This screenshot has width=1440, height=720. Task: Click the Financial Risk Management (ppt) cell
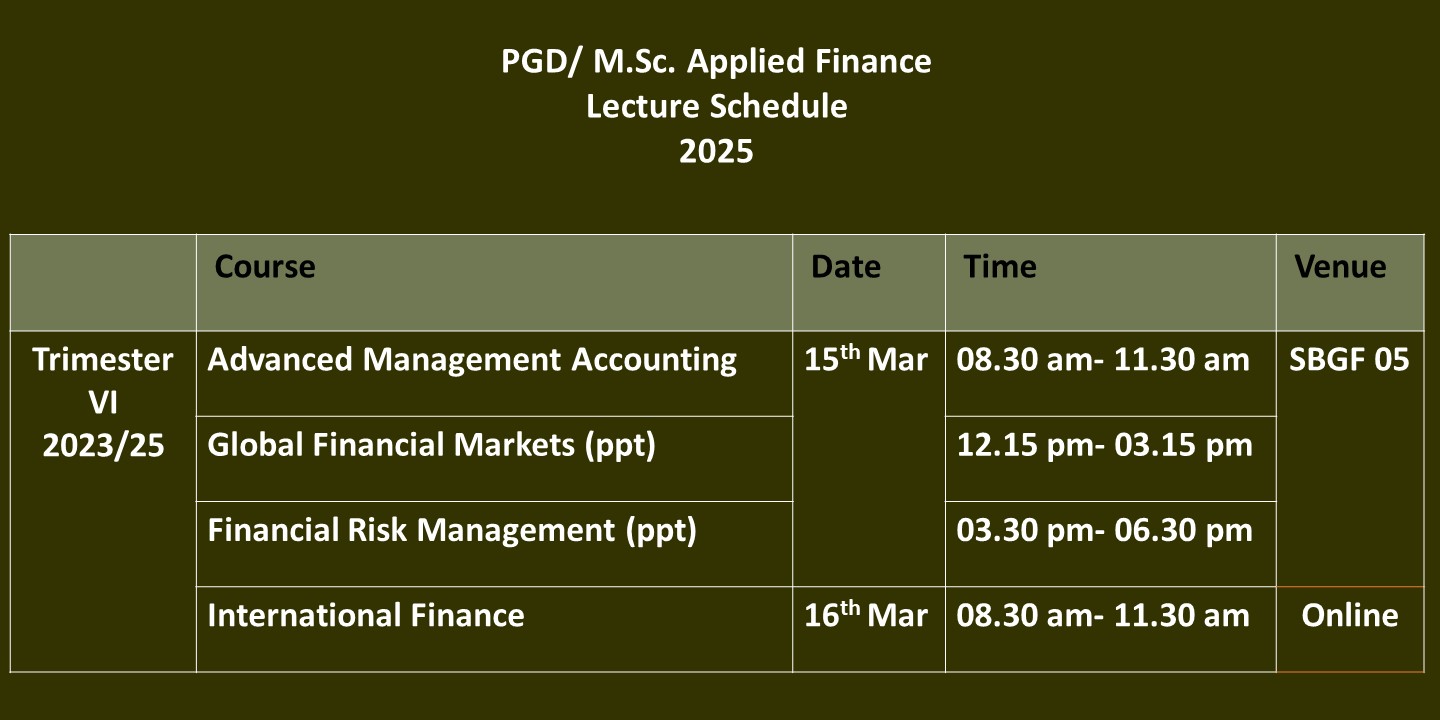pos(494,544)
